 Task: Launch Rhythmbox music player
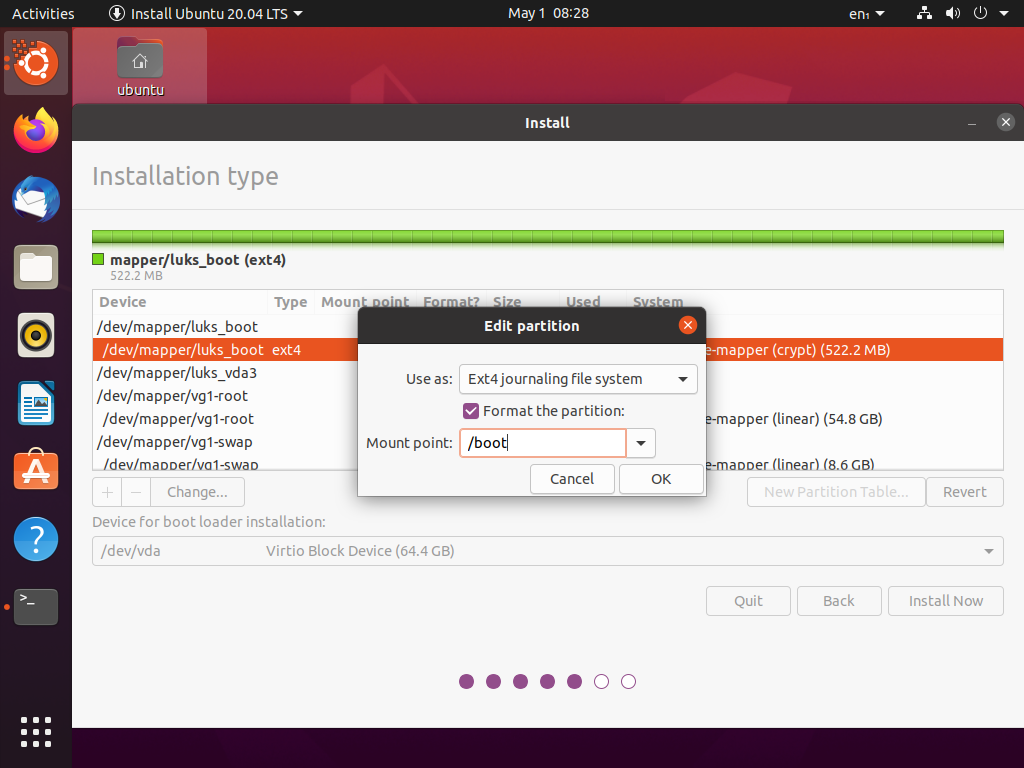(x=36, y=335)
